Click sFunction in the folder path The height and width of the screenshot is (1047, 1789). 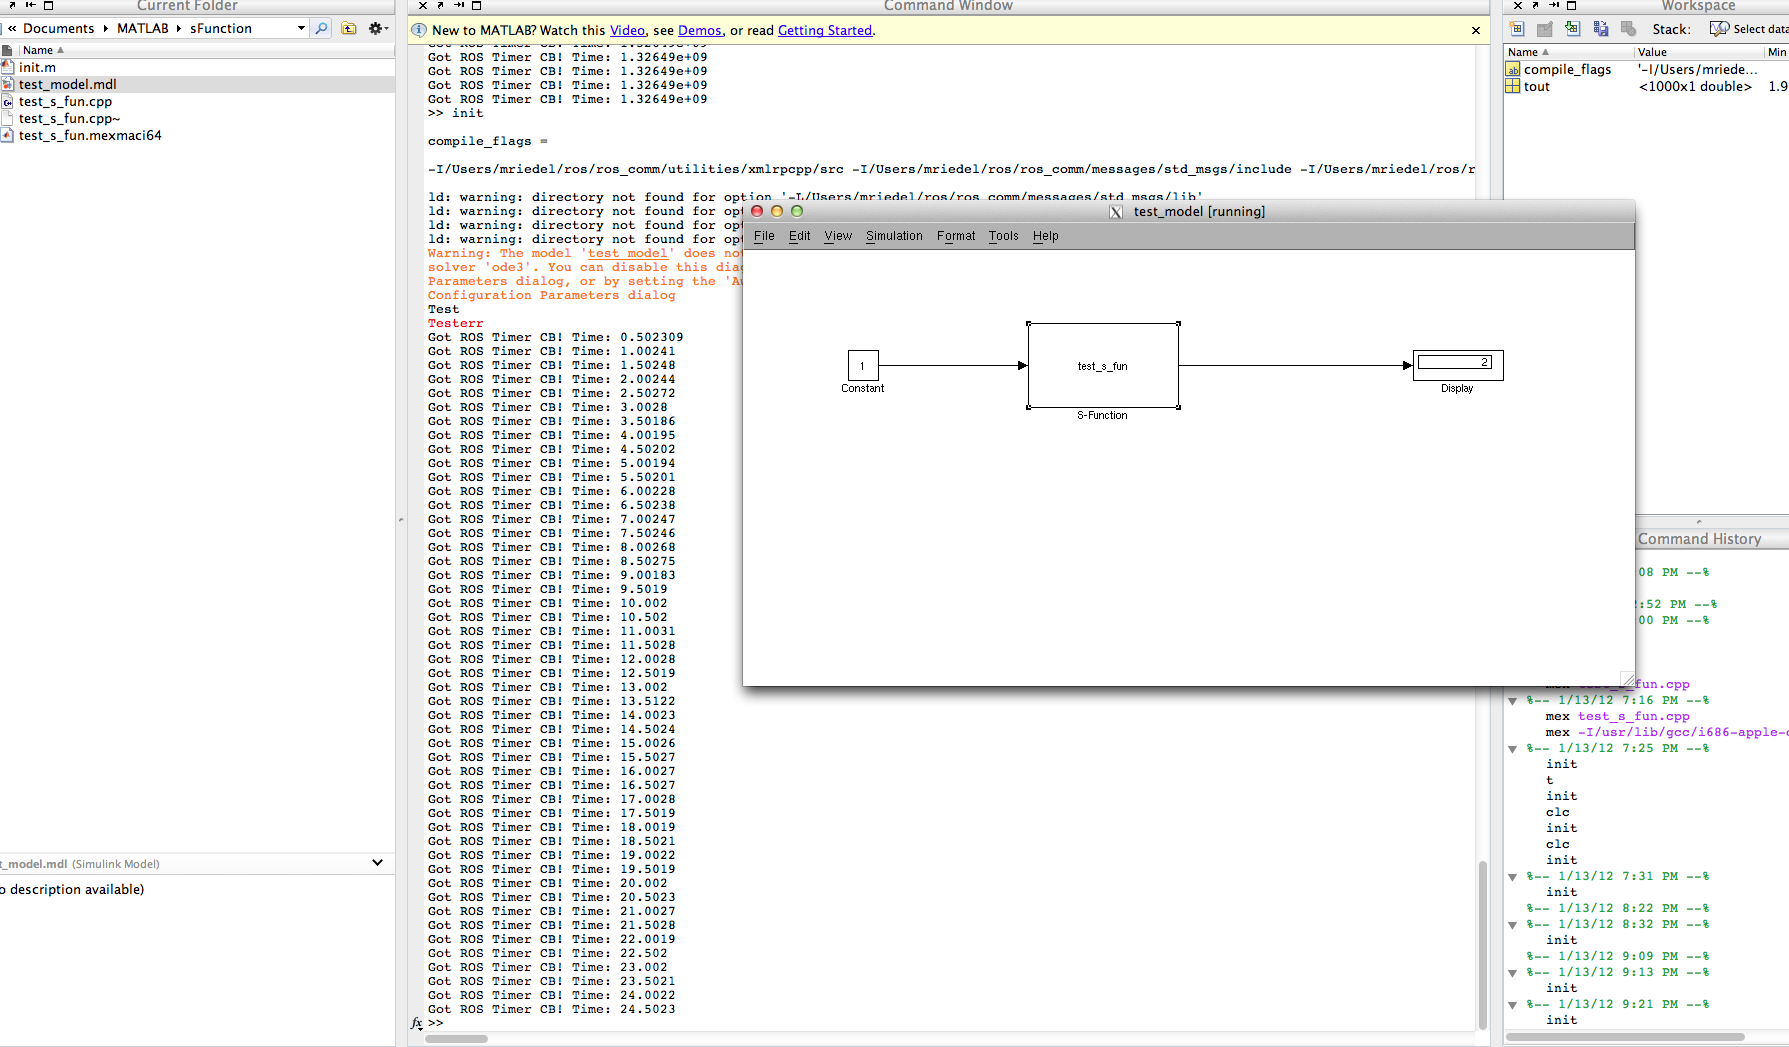pos(221,28)
